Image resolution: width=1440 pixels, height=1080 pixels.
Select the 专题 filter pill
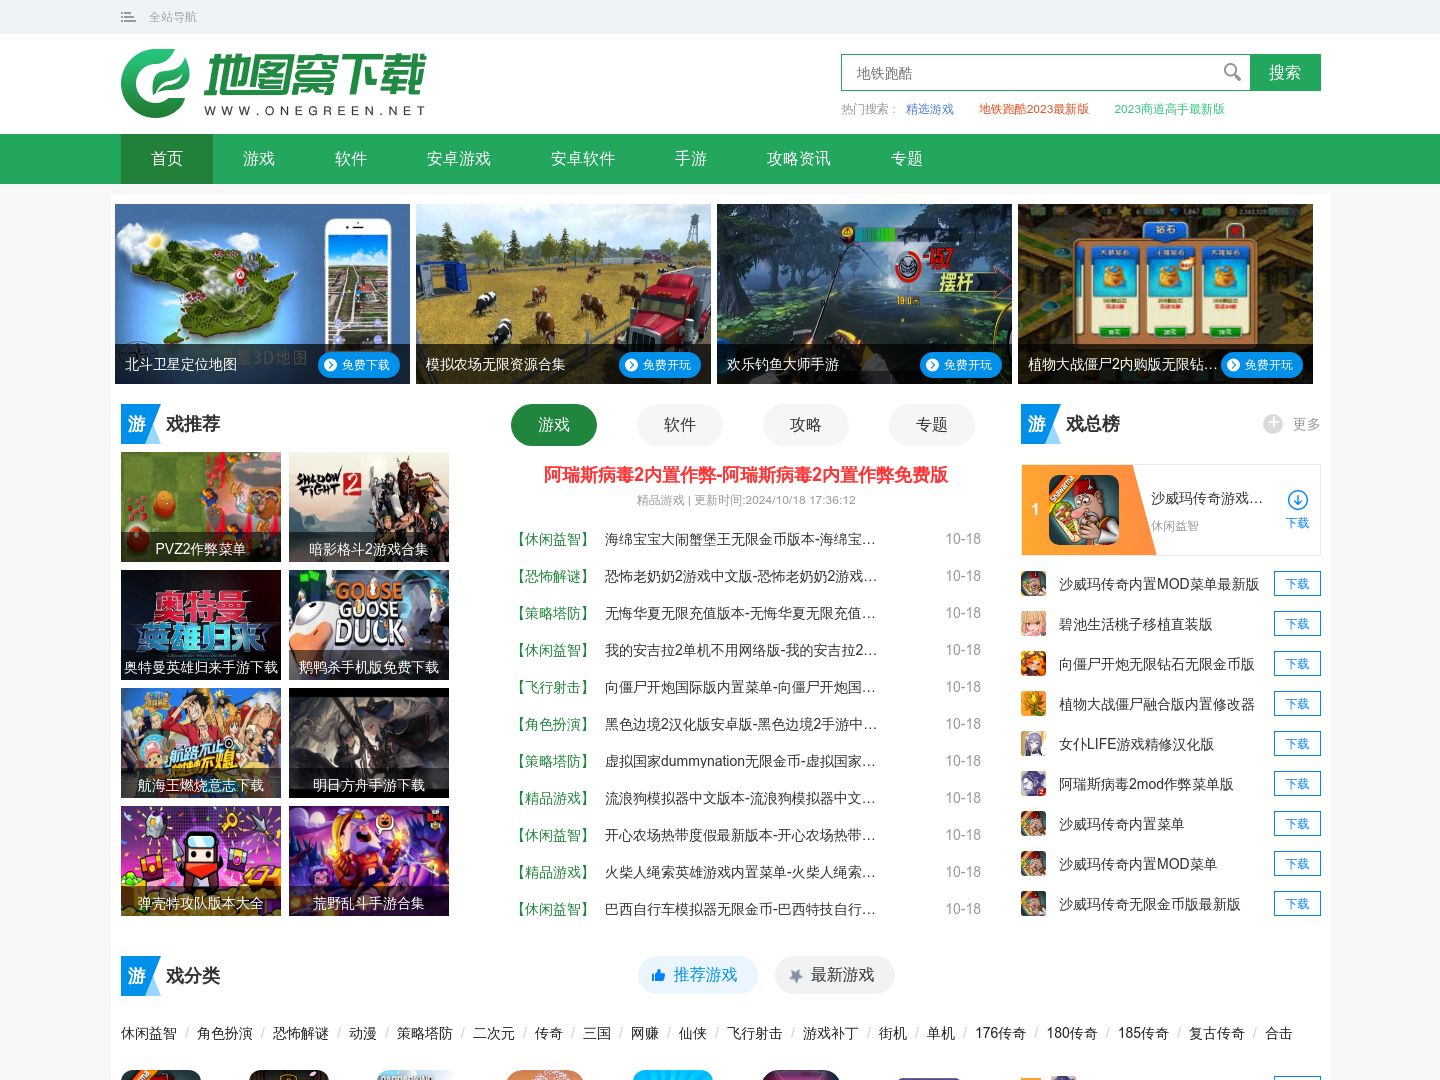coord(932,425)
